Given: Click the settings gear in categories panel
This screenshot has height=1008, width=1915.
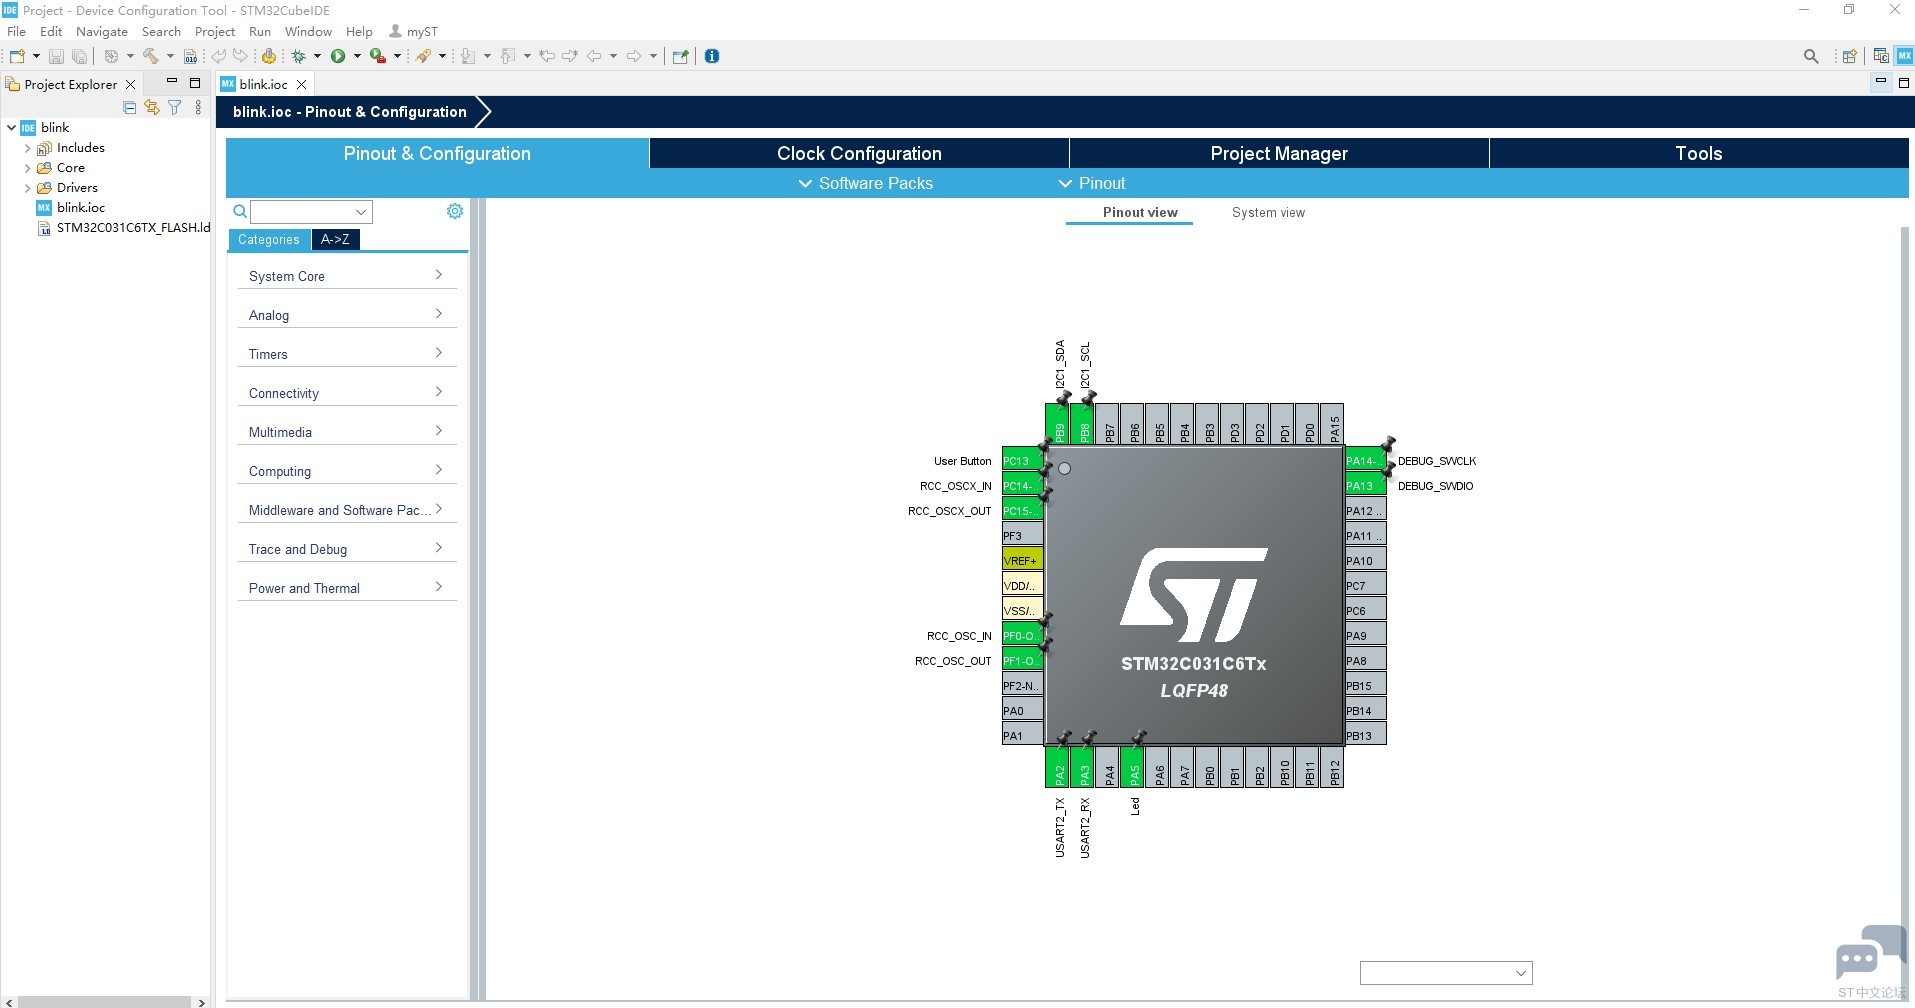Looking at the screenshot, I should click(x=455, y=211).
